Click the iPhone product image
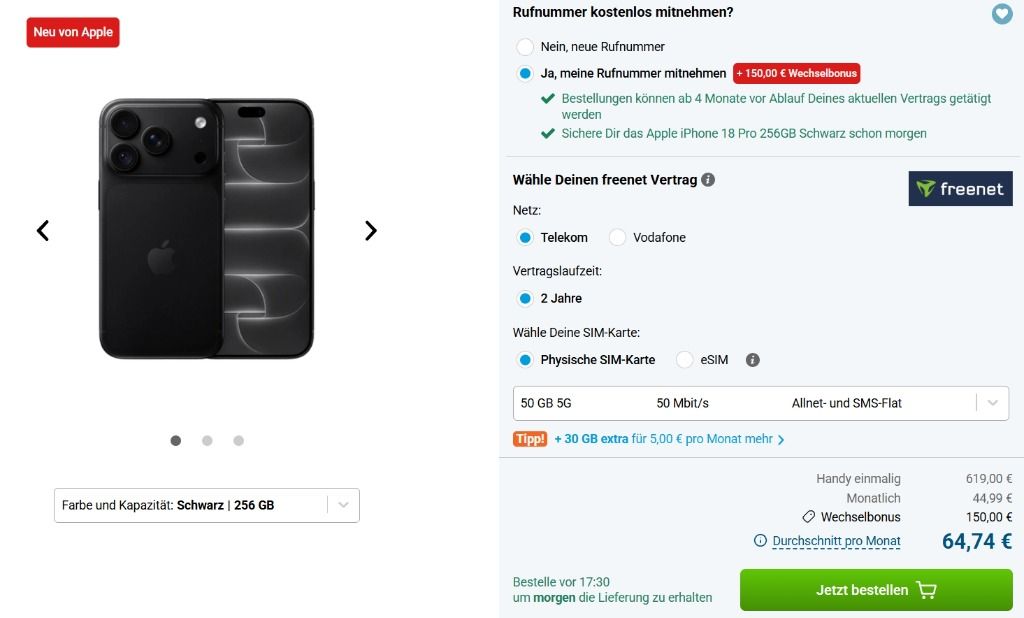Viewport: 1024px width, 618px height. click(x=206, y=229)
